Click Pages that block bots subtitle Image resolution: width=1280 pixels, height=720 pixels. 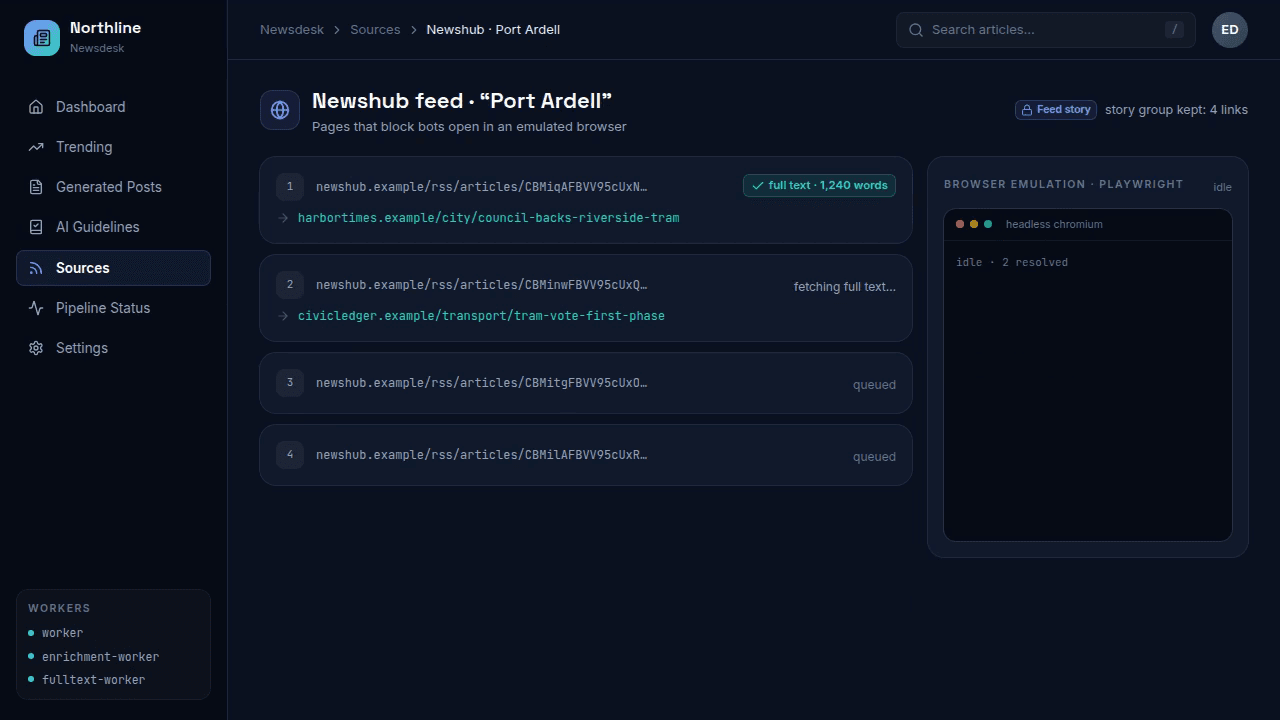[469, 127]
